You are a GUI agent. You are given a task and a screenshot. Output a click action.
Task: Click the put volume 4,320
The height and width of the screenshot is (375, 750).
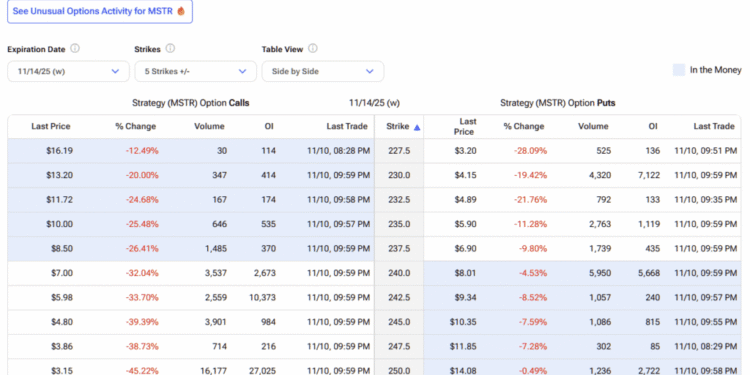[x=600, y=175]
